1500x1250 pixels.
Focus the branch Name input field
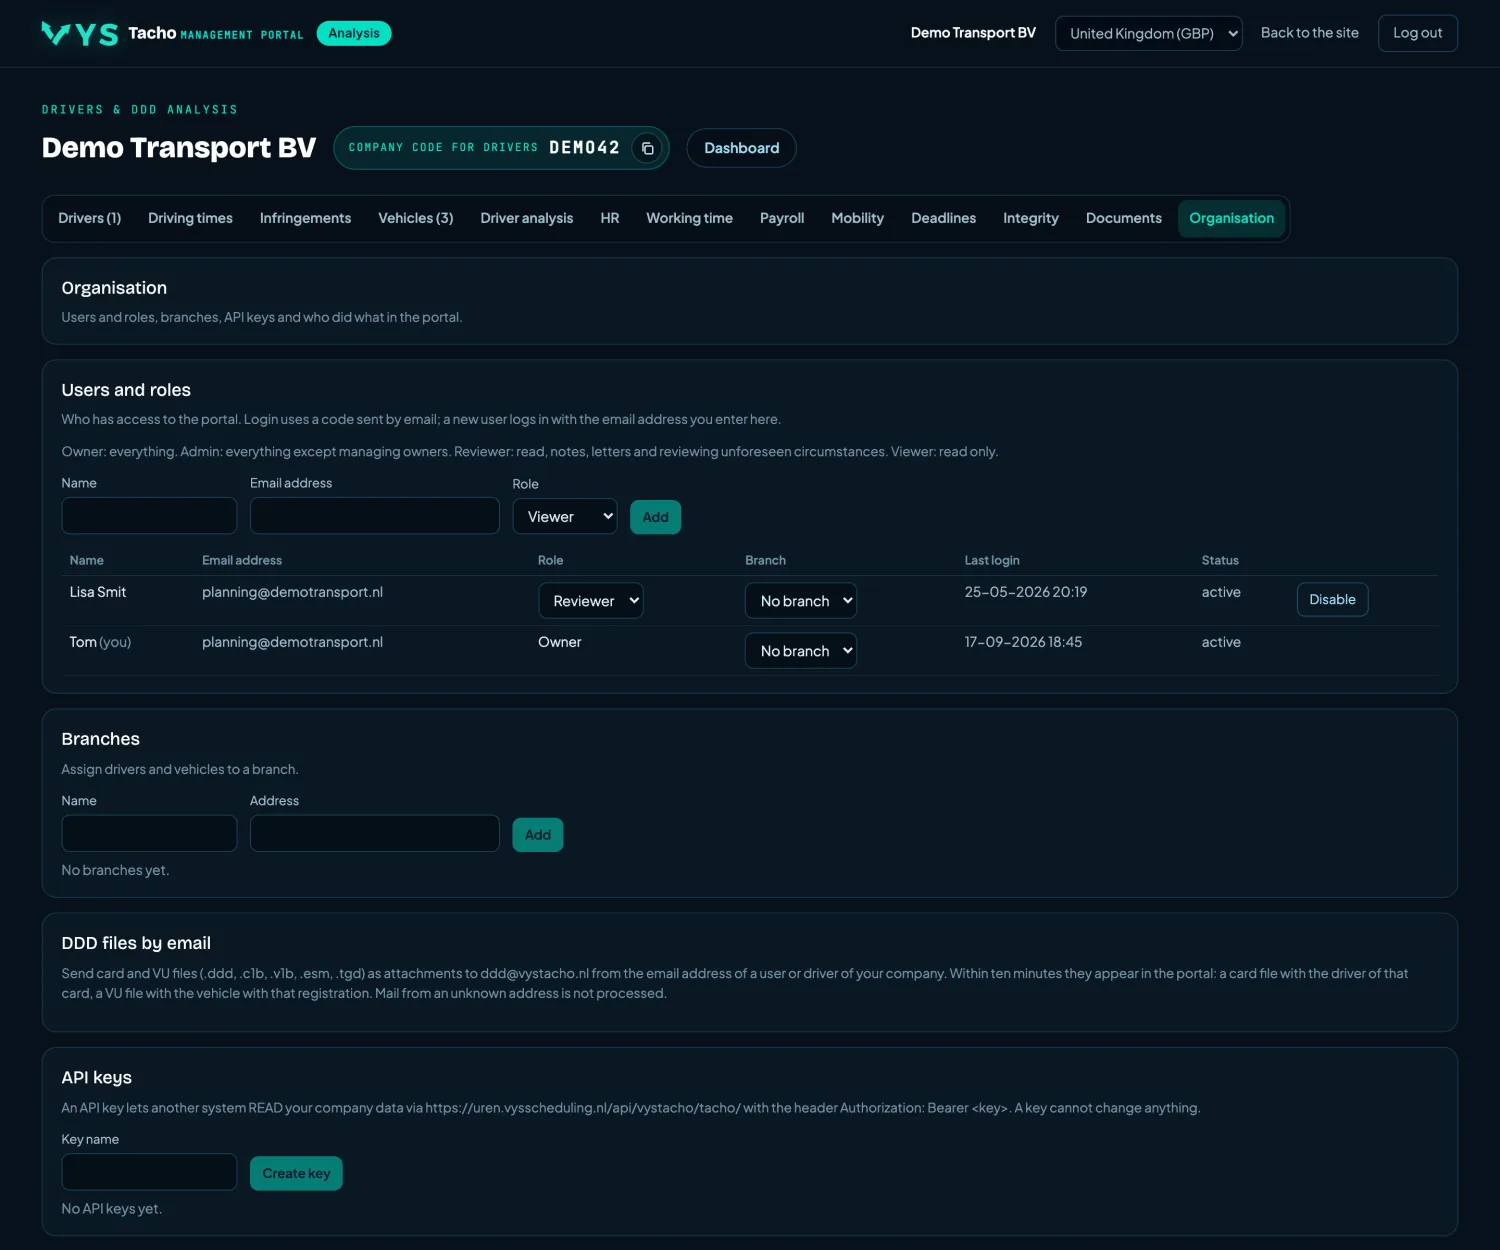[x=149, y=834]
